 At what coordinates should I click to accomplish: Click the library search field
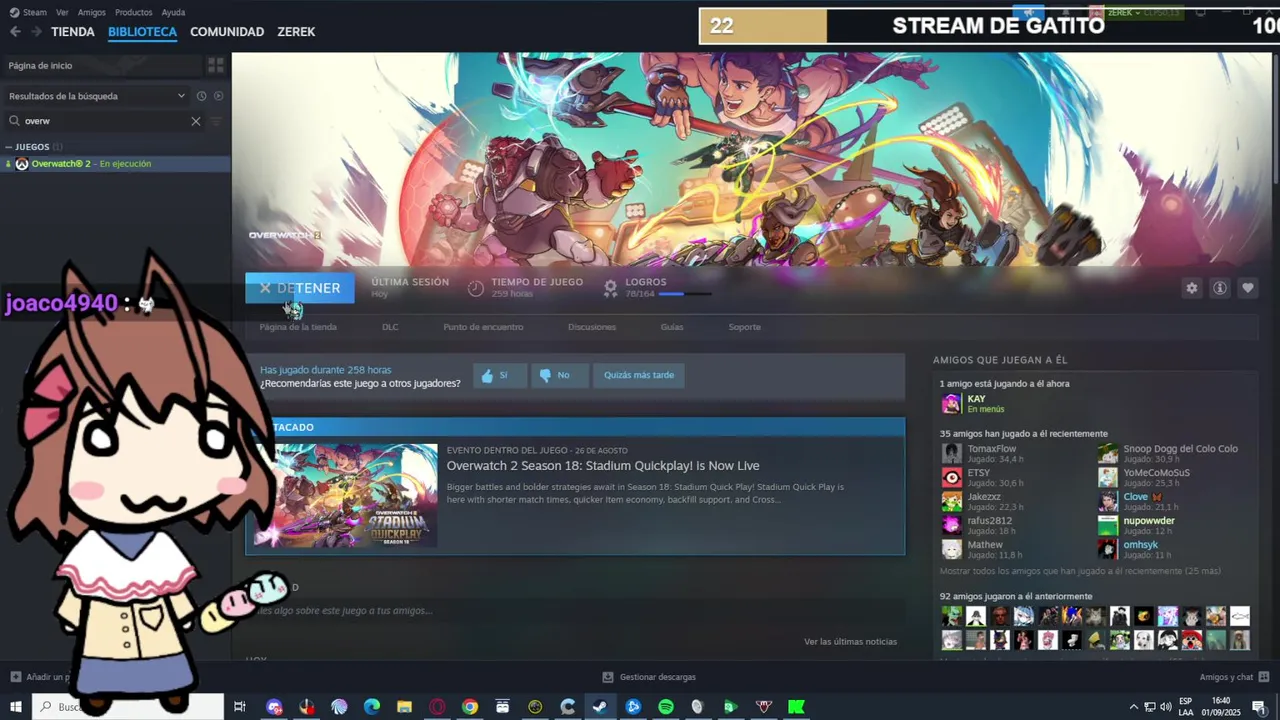tap(105, 121)
